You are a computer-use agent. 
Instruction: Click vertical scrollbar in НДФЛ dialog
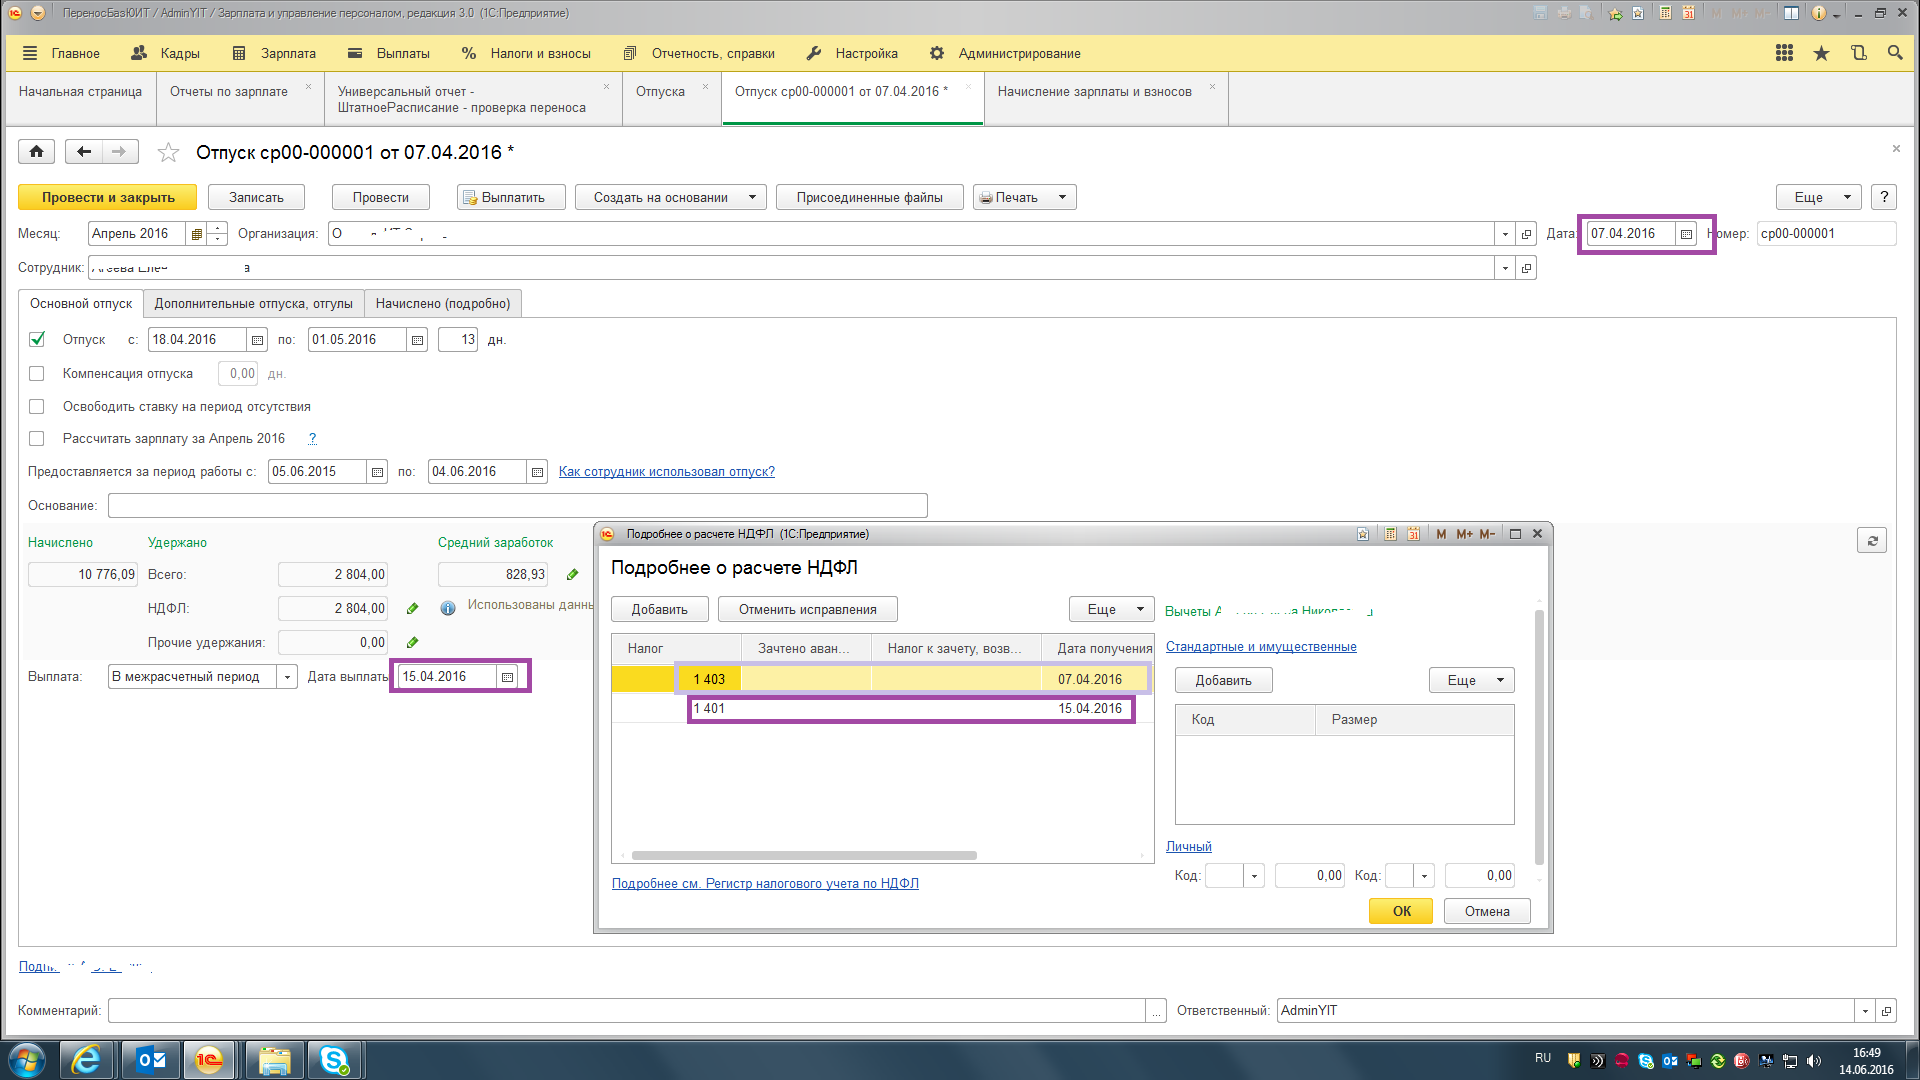(1539, 737)
